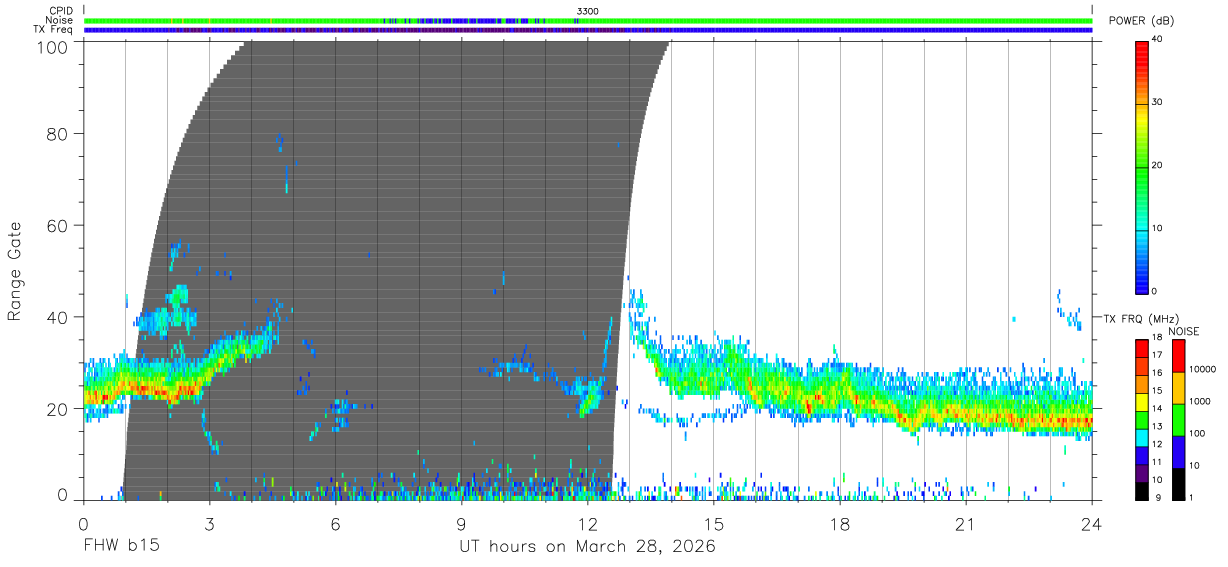
Task: Click the red top swatch of the NOISE legend
Action: (x=1178, y=356)
